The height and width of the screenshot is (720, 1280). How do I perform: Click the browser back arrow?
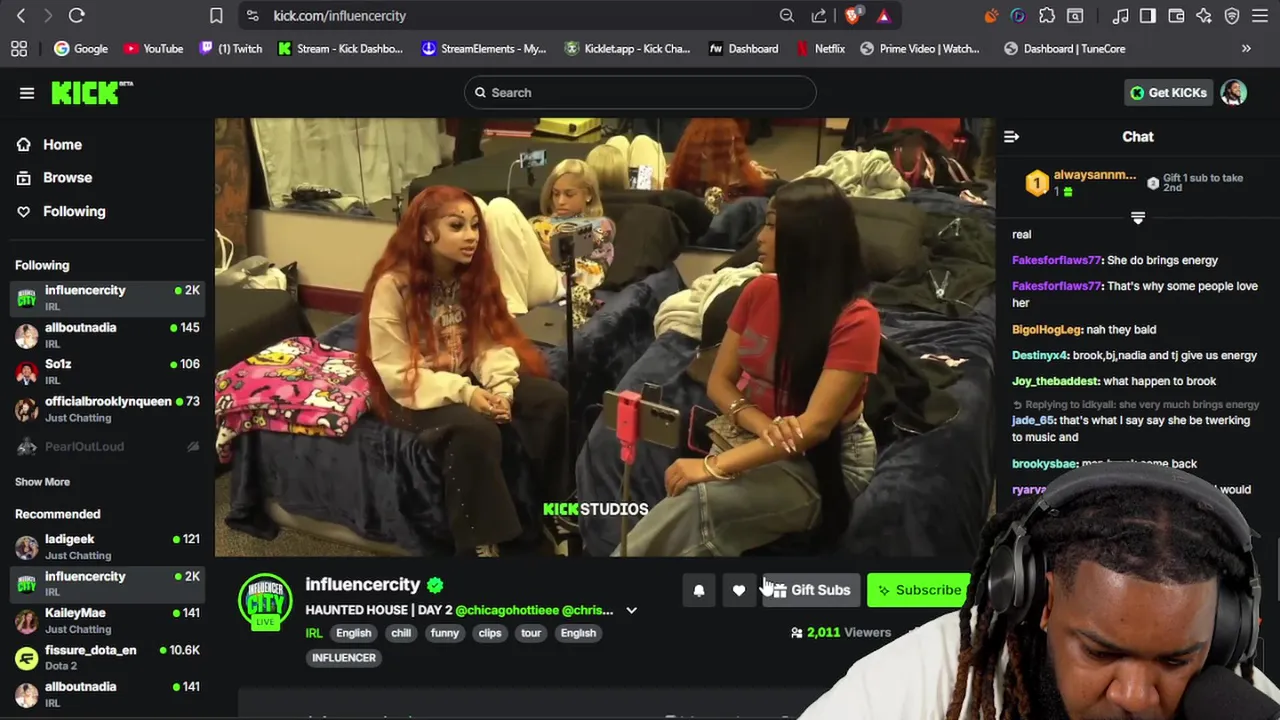tap(21, 16)
